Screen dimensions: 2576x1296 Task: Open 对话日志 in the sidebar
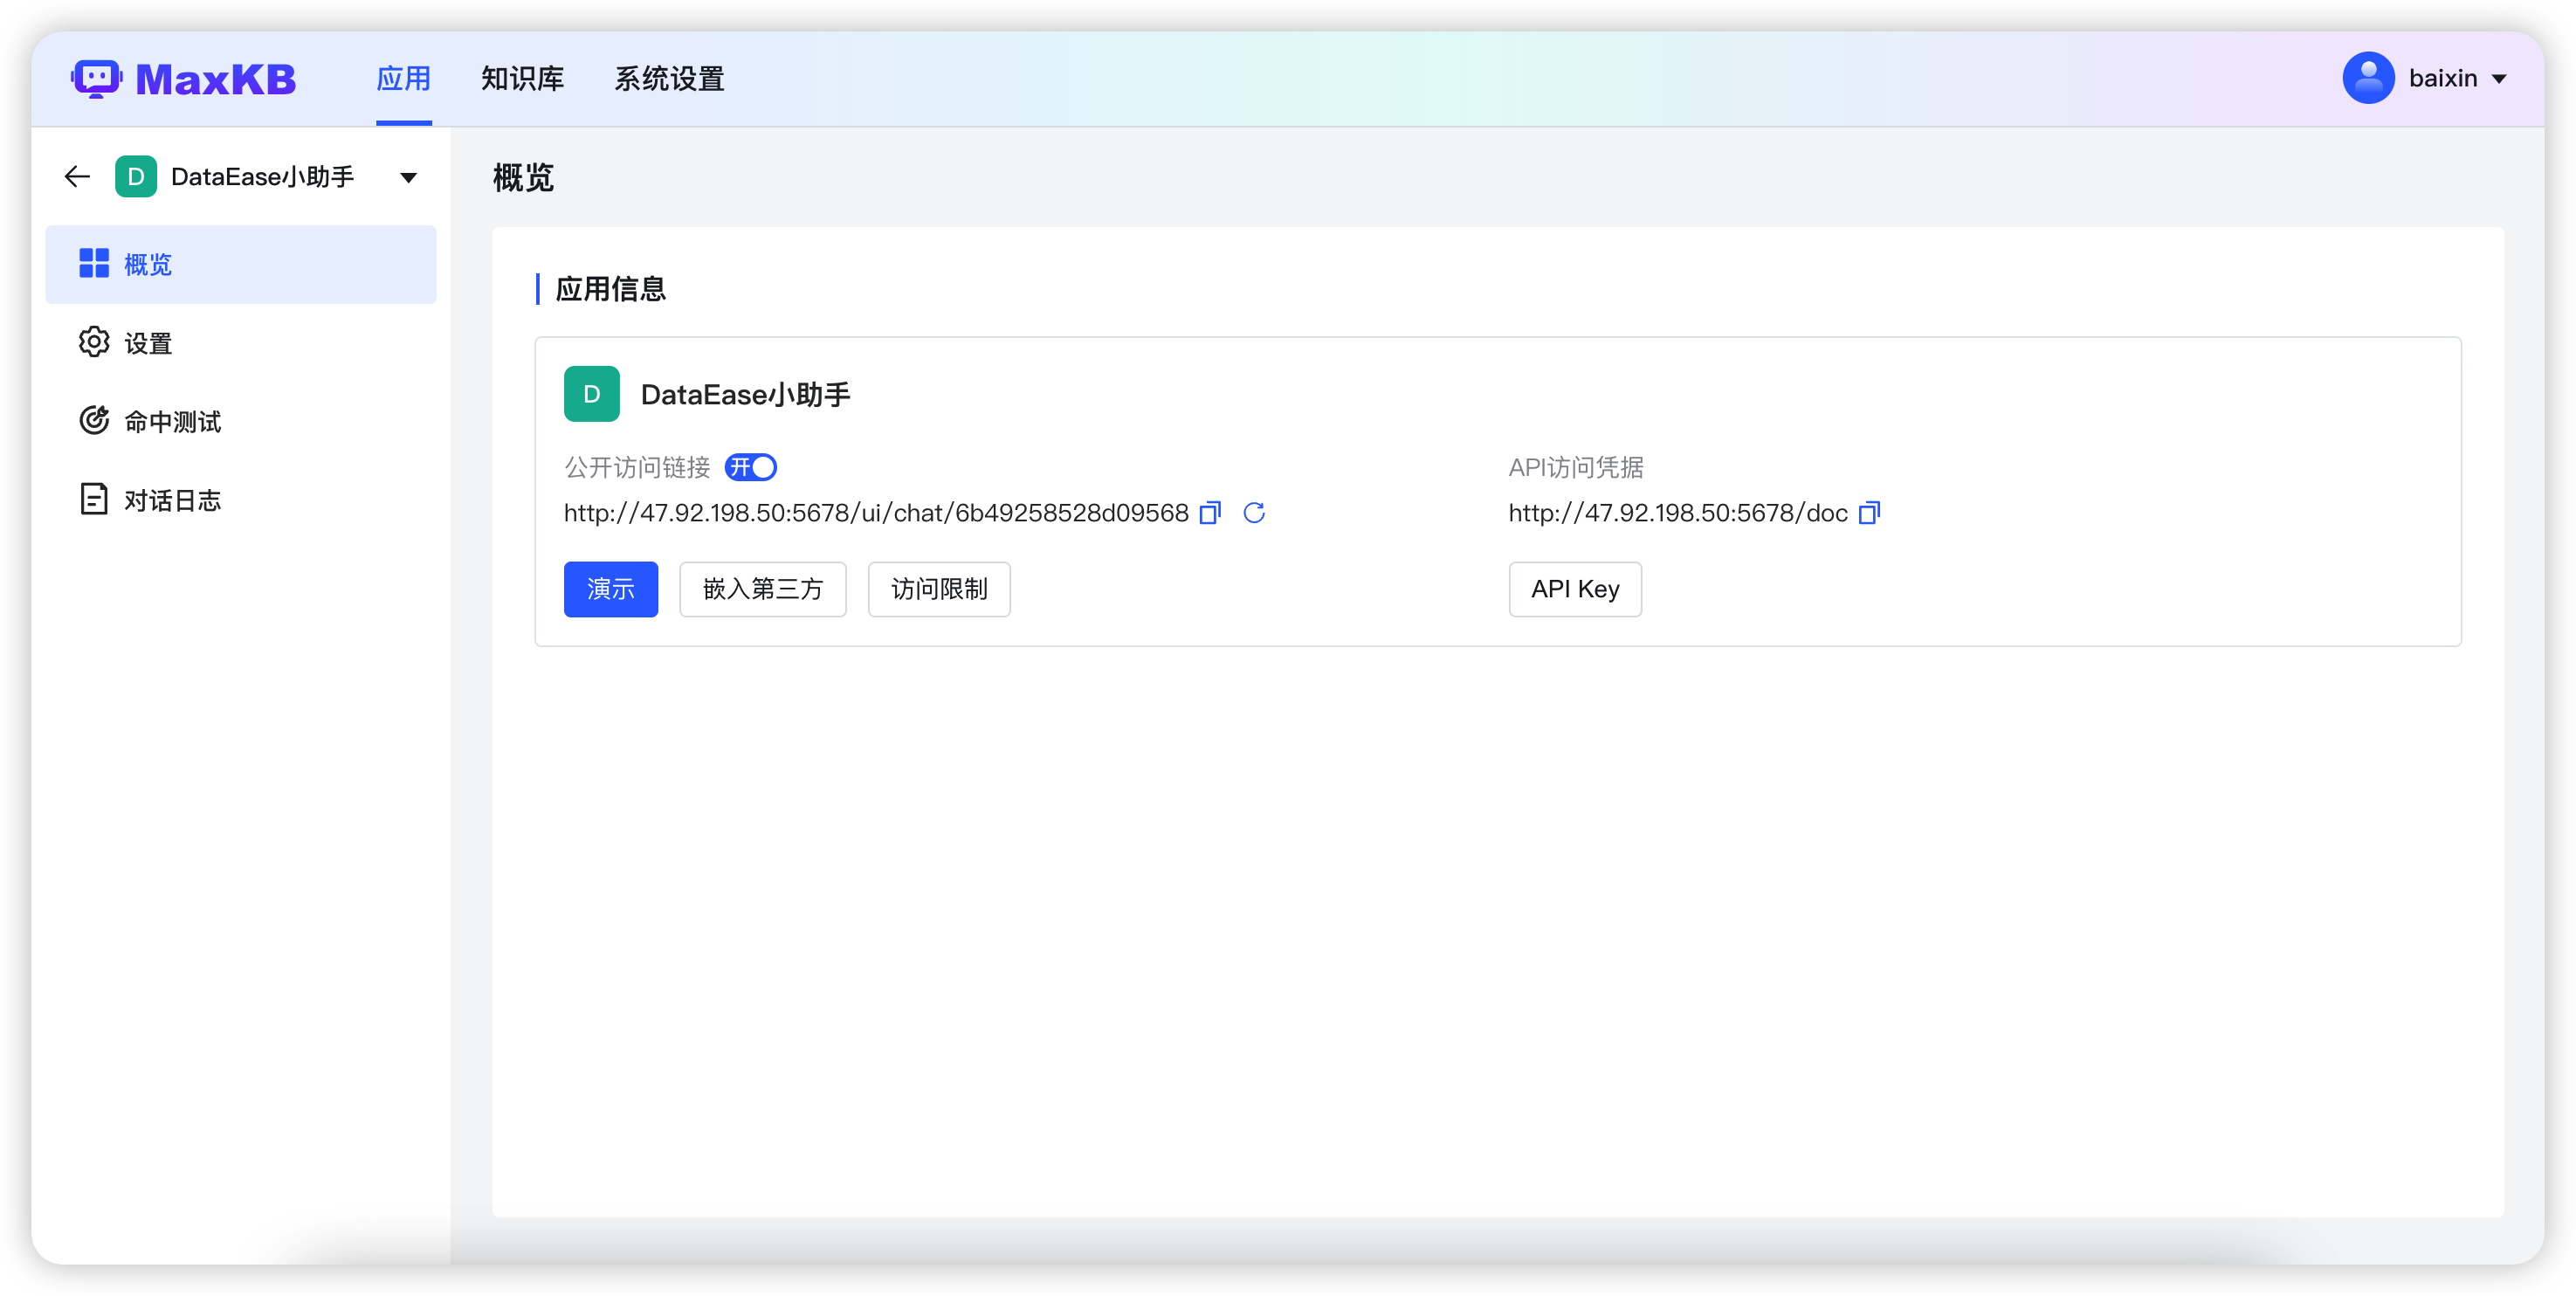tap(241, 500)
